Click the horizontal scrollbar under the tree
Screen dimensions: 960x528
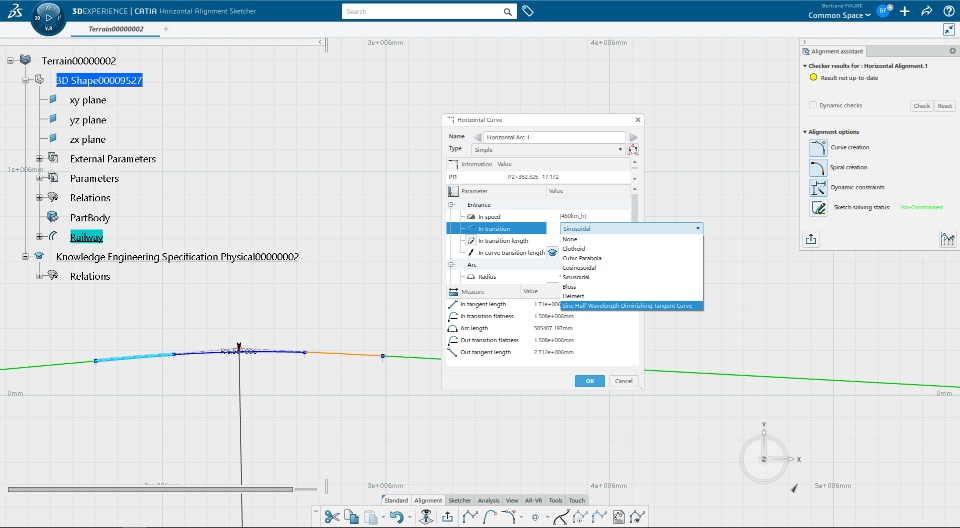151,489
